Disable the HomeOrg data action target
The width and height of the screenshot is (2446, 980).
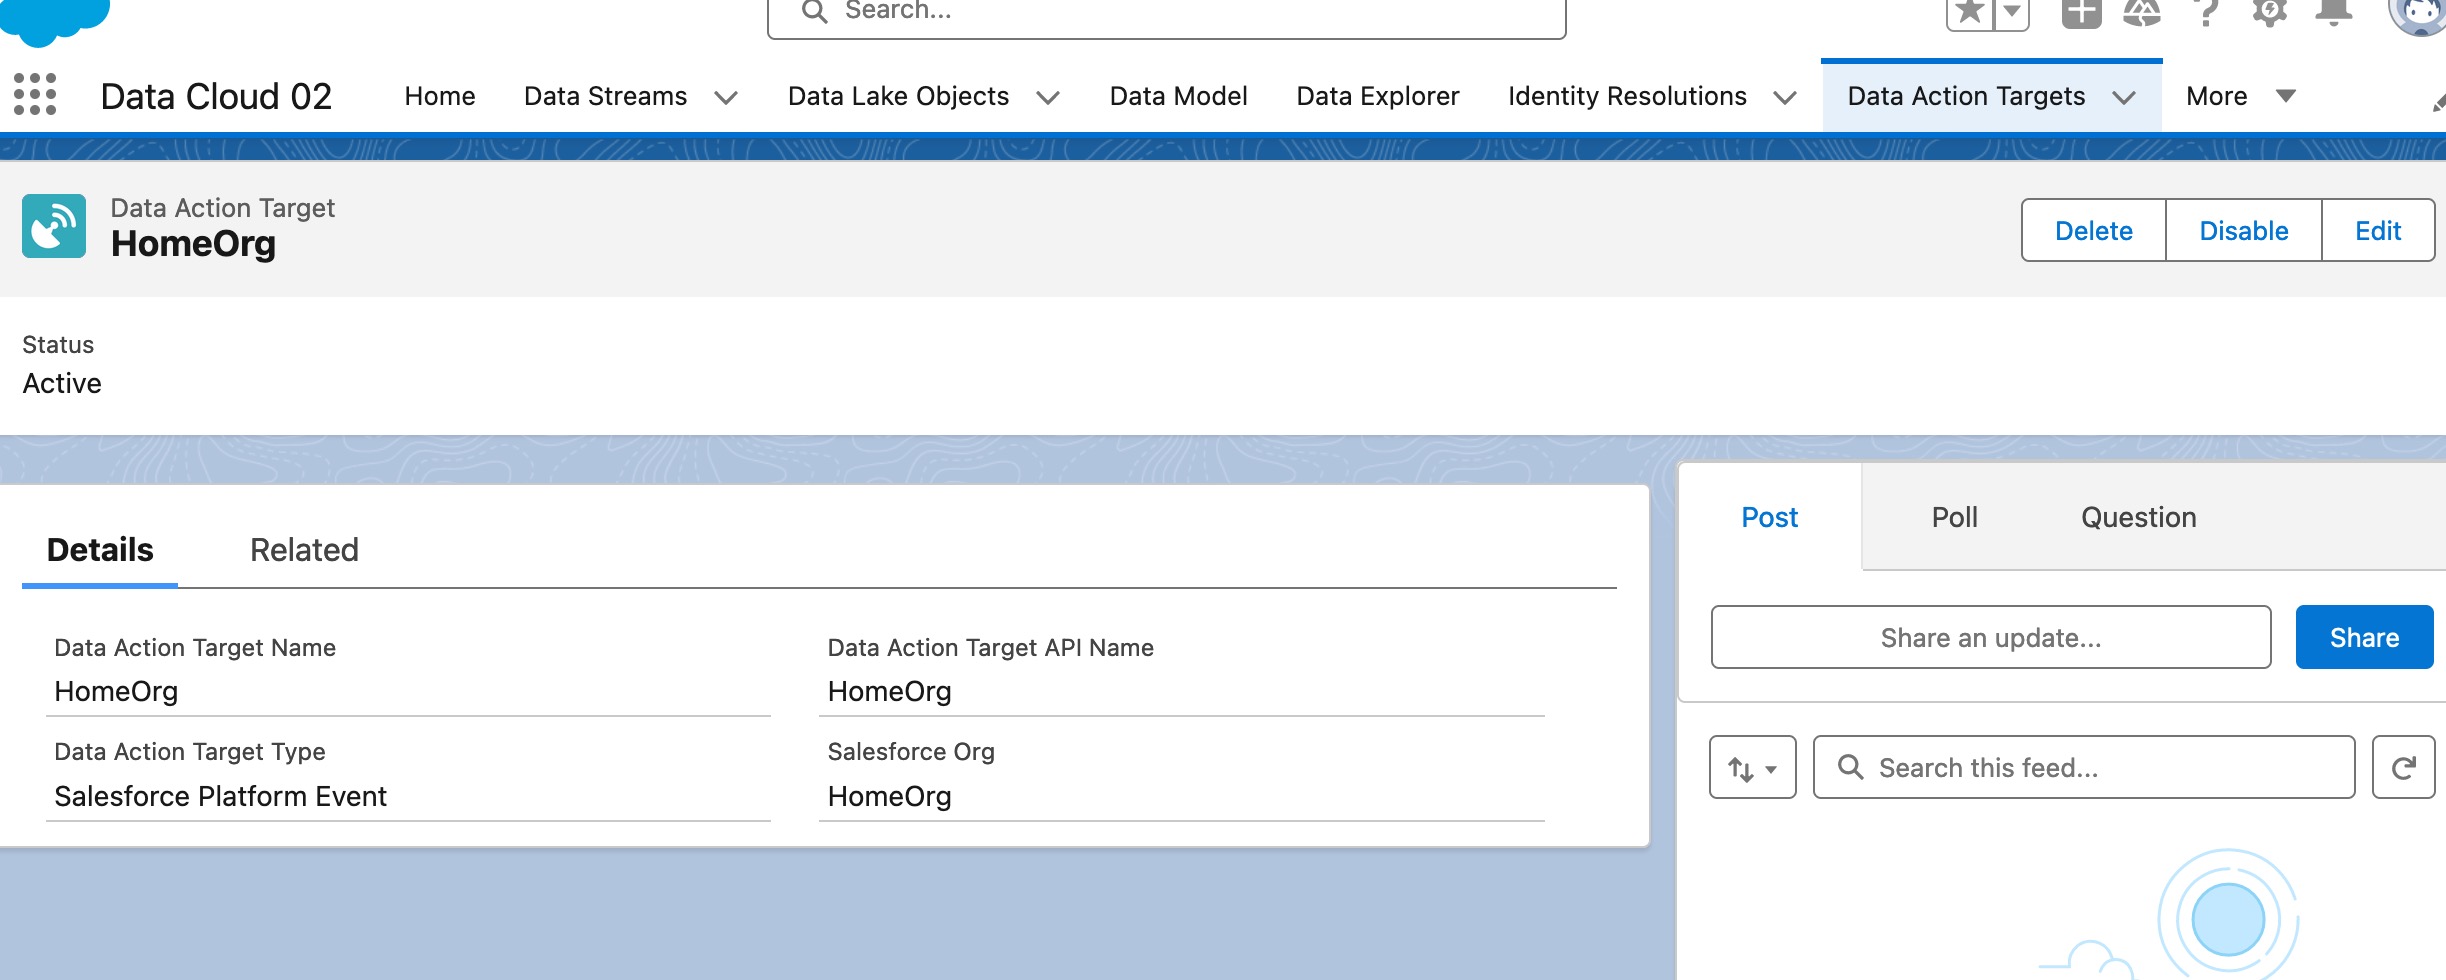point(2243,230)
